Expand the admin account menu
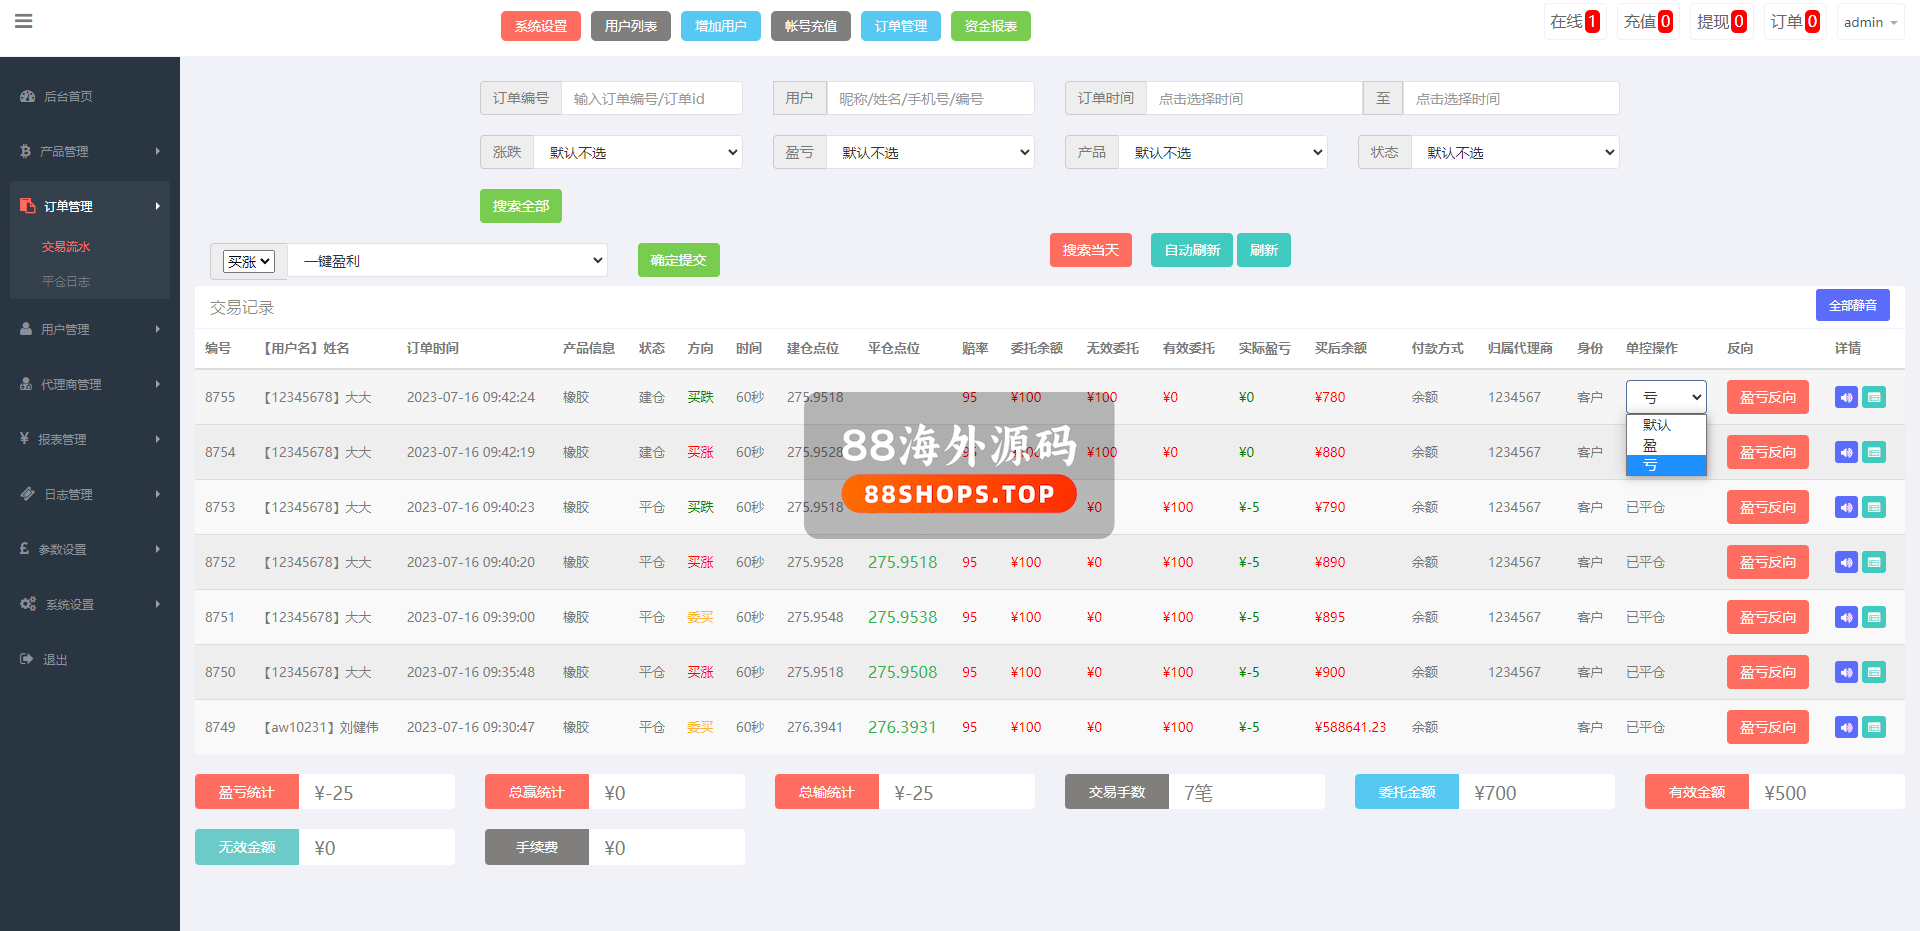Screen dimensions: 1920x931 [1869, 22]
